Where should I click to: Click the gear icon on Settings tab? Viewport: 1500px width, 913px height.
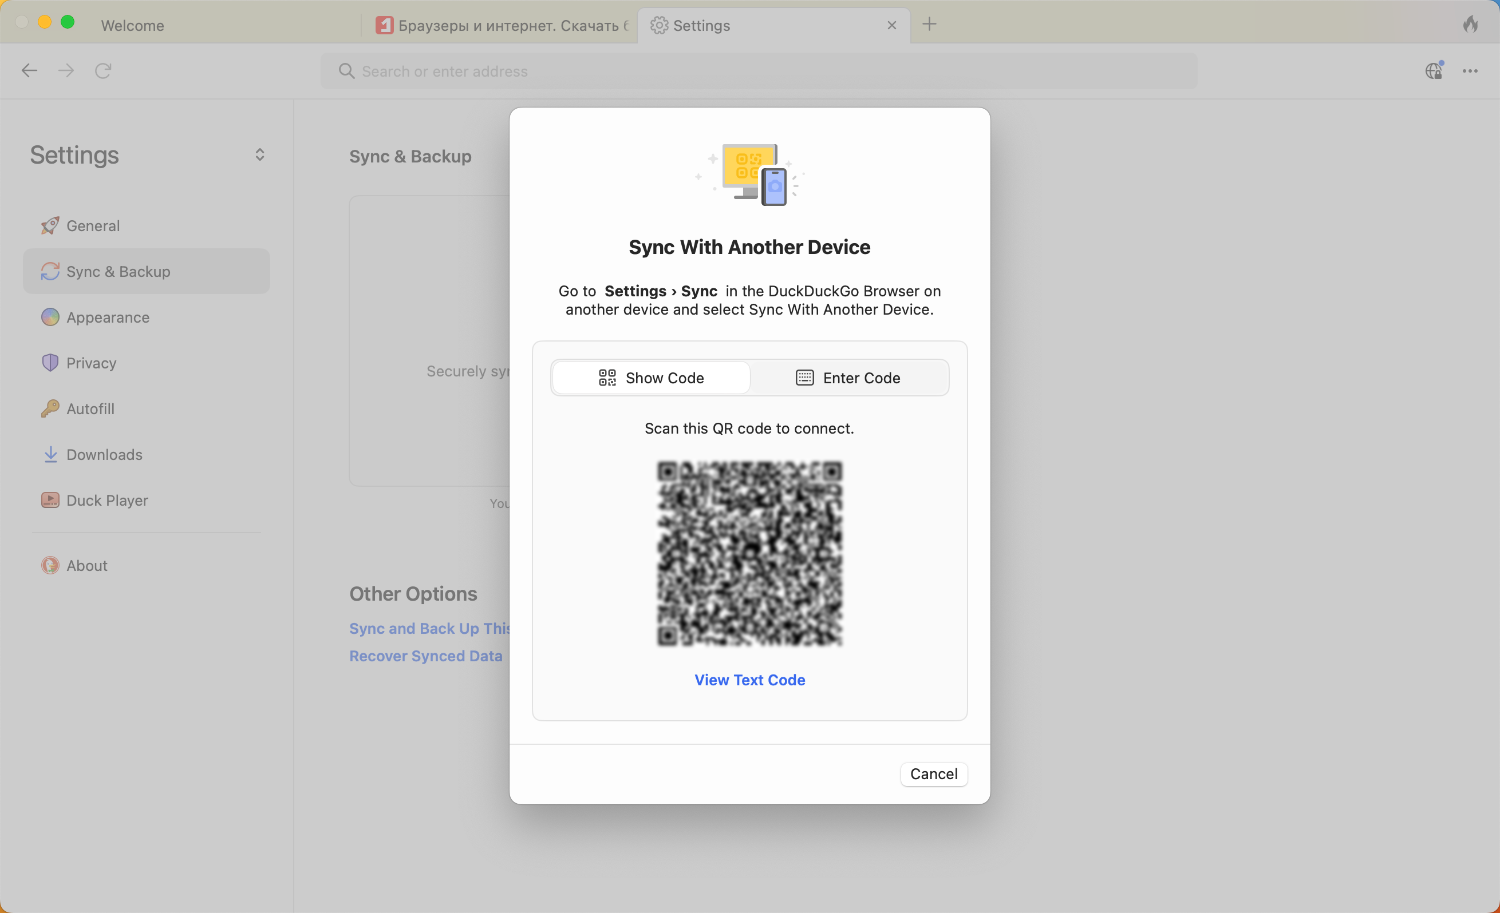pos(659,25)
